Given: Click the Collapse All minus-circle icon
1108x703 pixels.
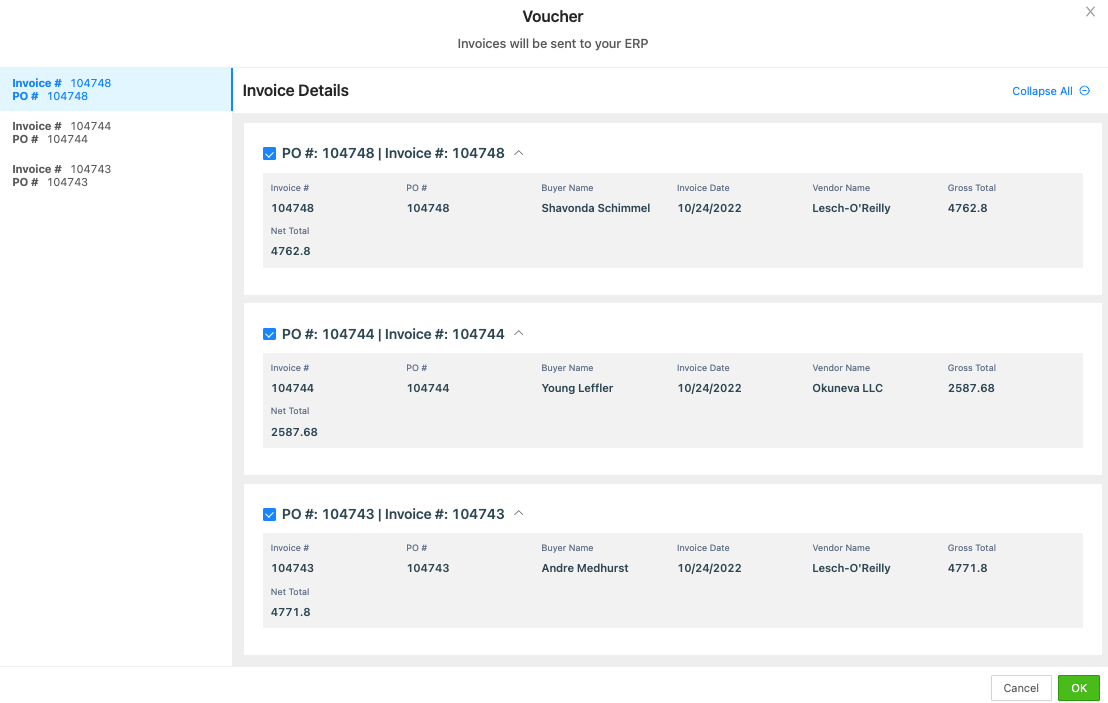Looking at the screenshot, I should pyautogui.click(x=1085, y=90).
